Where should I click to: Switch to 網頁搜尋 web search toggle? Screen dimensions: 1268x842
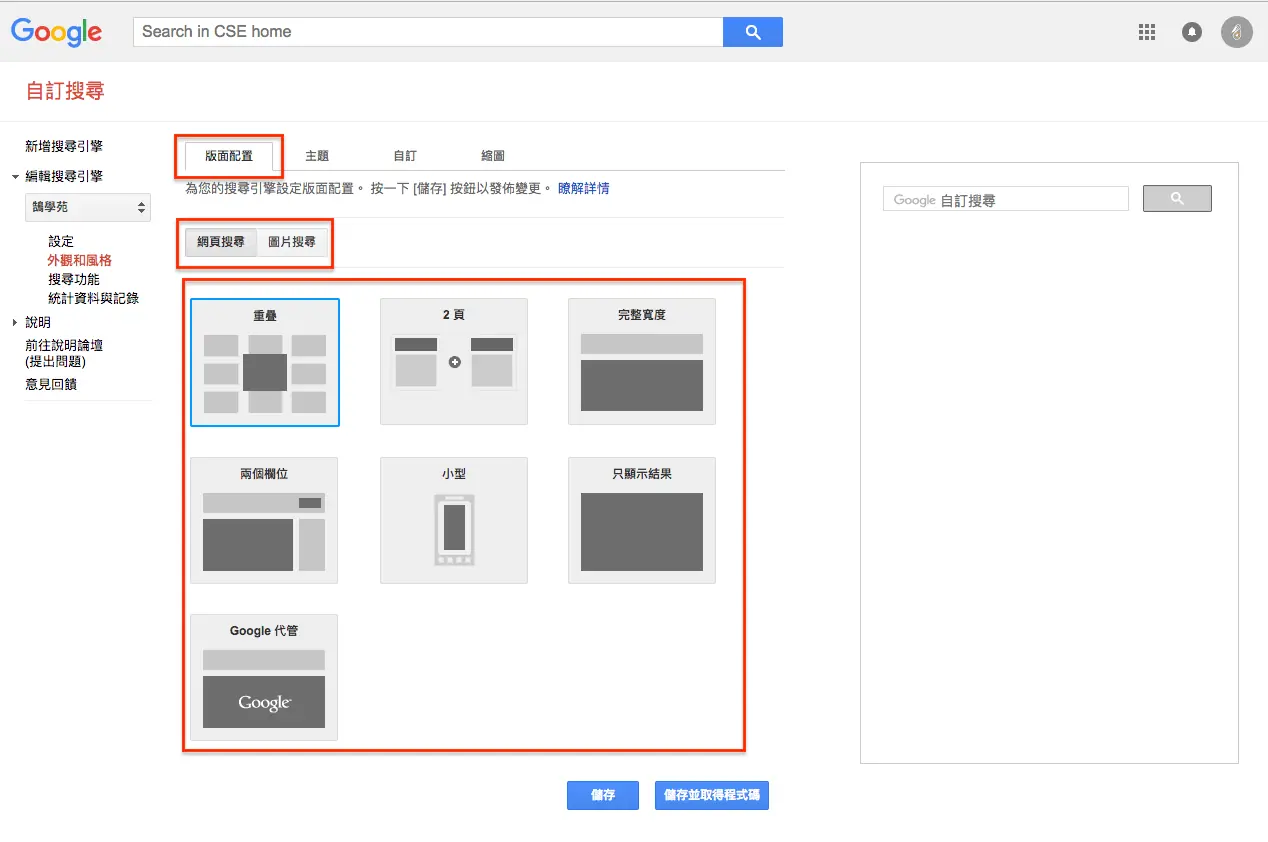[221, 242]
